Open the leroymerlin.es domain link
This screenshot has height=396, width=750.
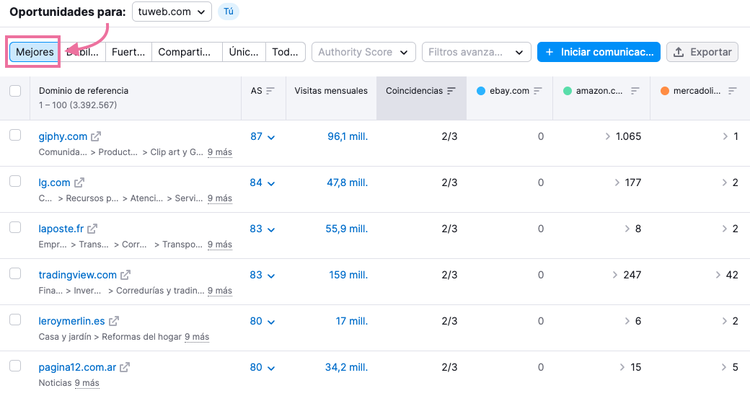[72, 321]
